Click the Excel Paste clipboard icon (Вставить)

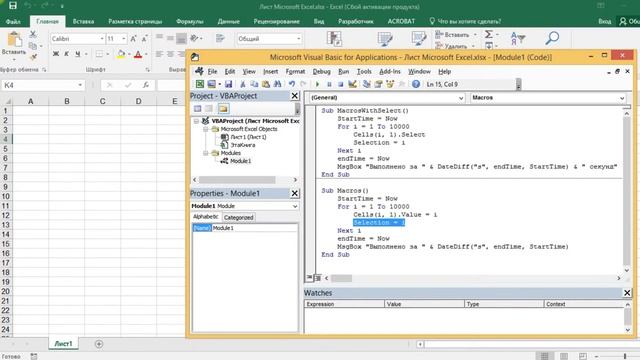click(x=14, y=40)
